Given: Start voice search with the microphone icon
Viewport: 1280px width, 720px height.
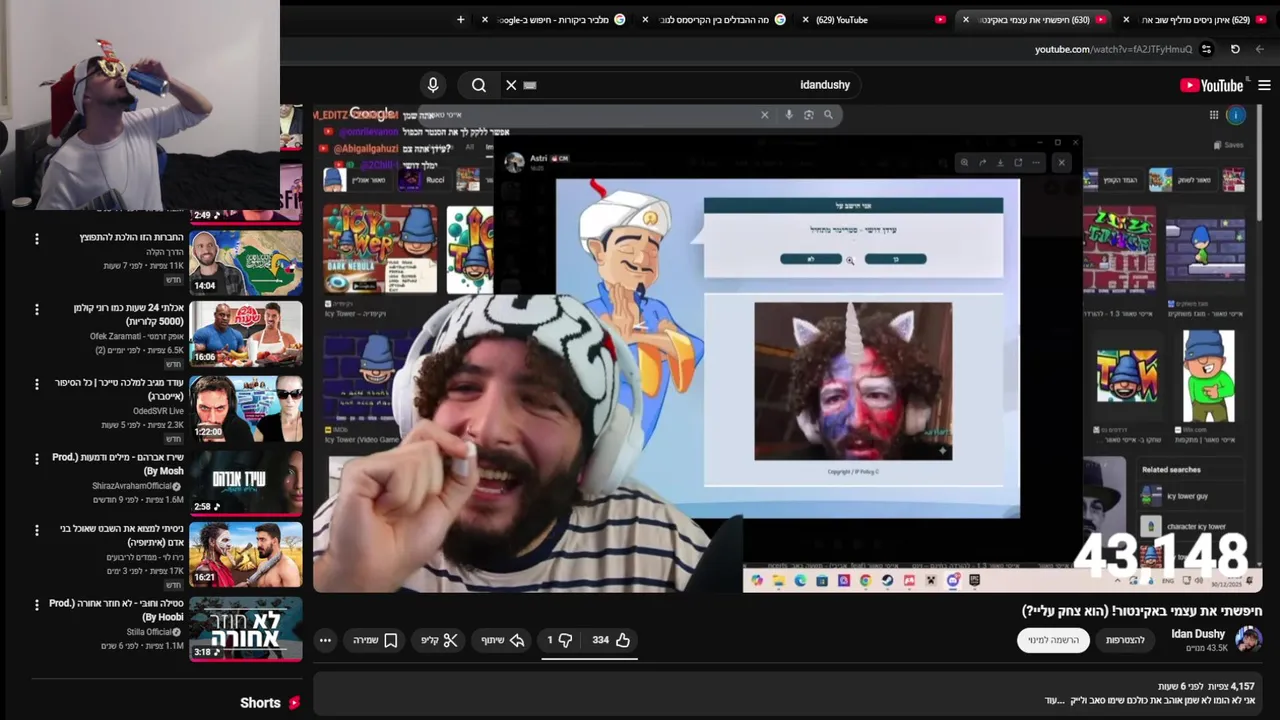Looking at the screenshot, I should (432, 85).
